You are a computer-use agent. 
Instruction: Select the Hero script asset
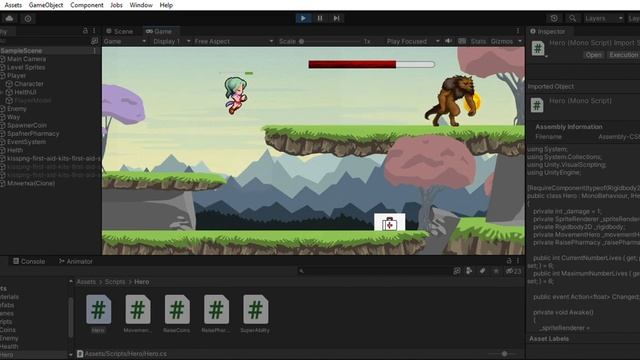point(98,314)
